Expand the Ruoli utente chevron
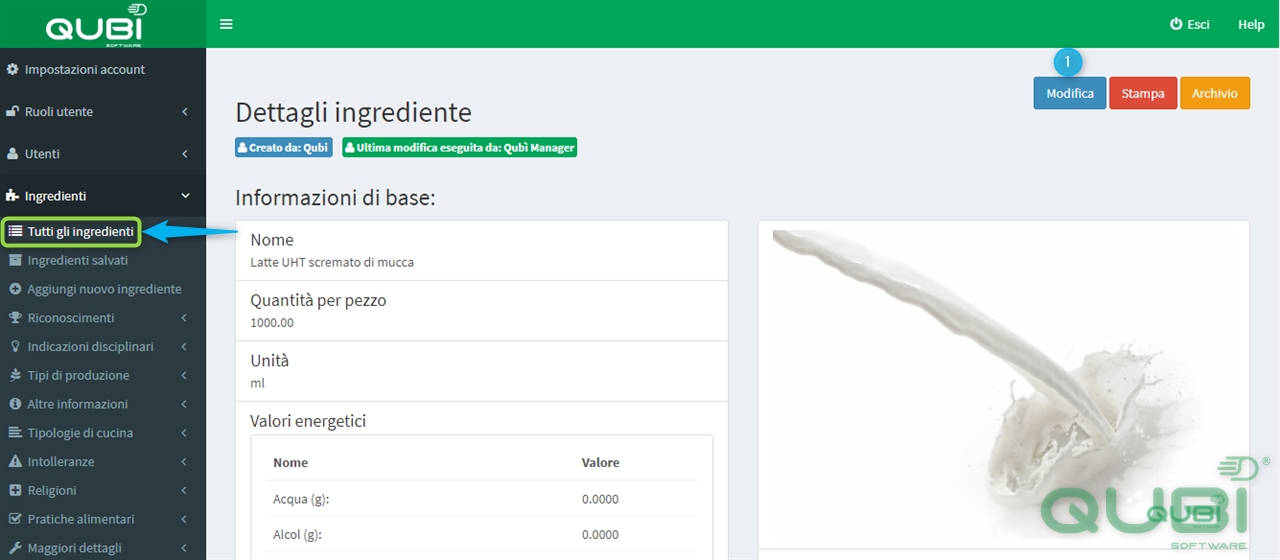Viewport: 1280px width, 560px height. (x=185, y=111)
